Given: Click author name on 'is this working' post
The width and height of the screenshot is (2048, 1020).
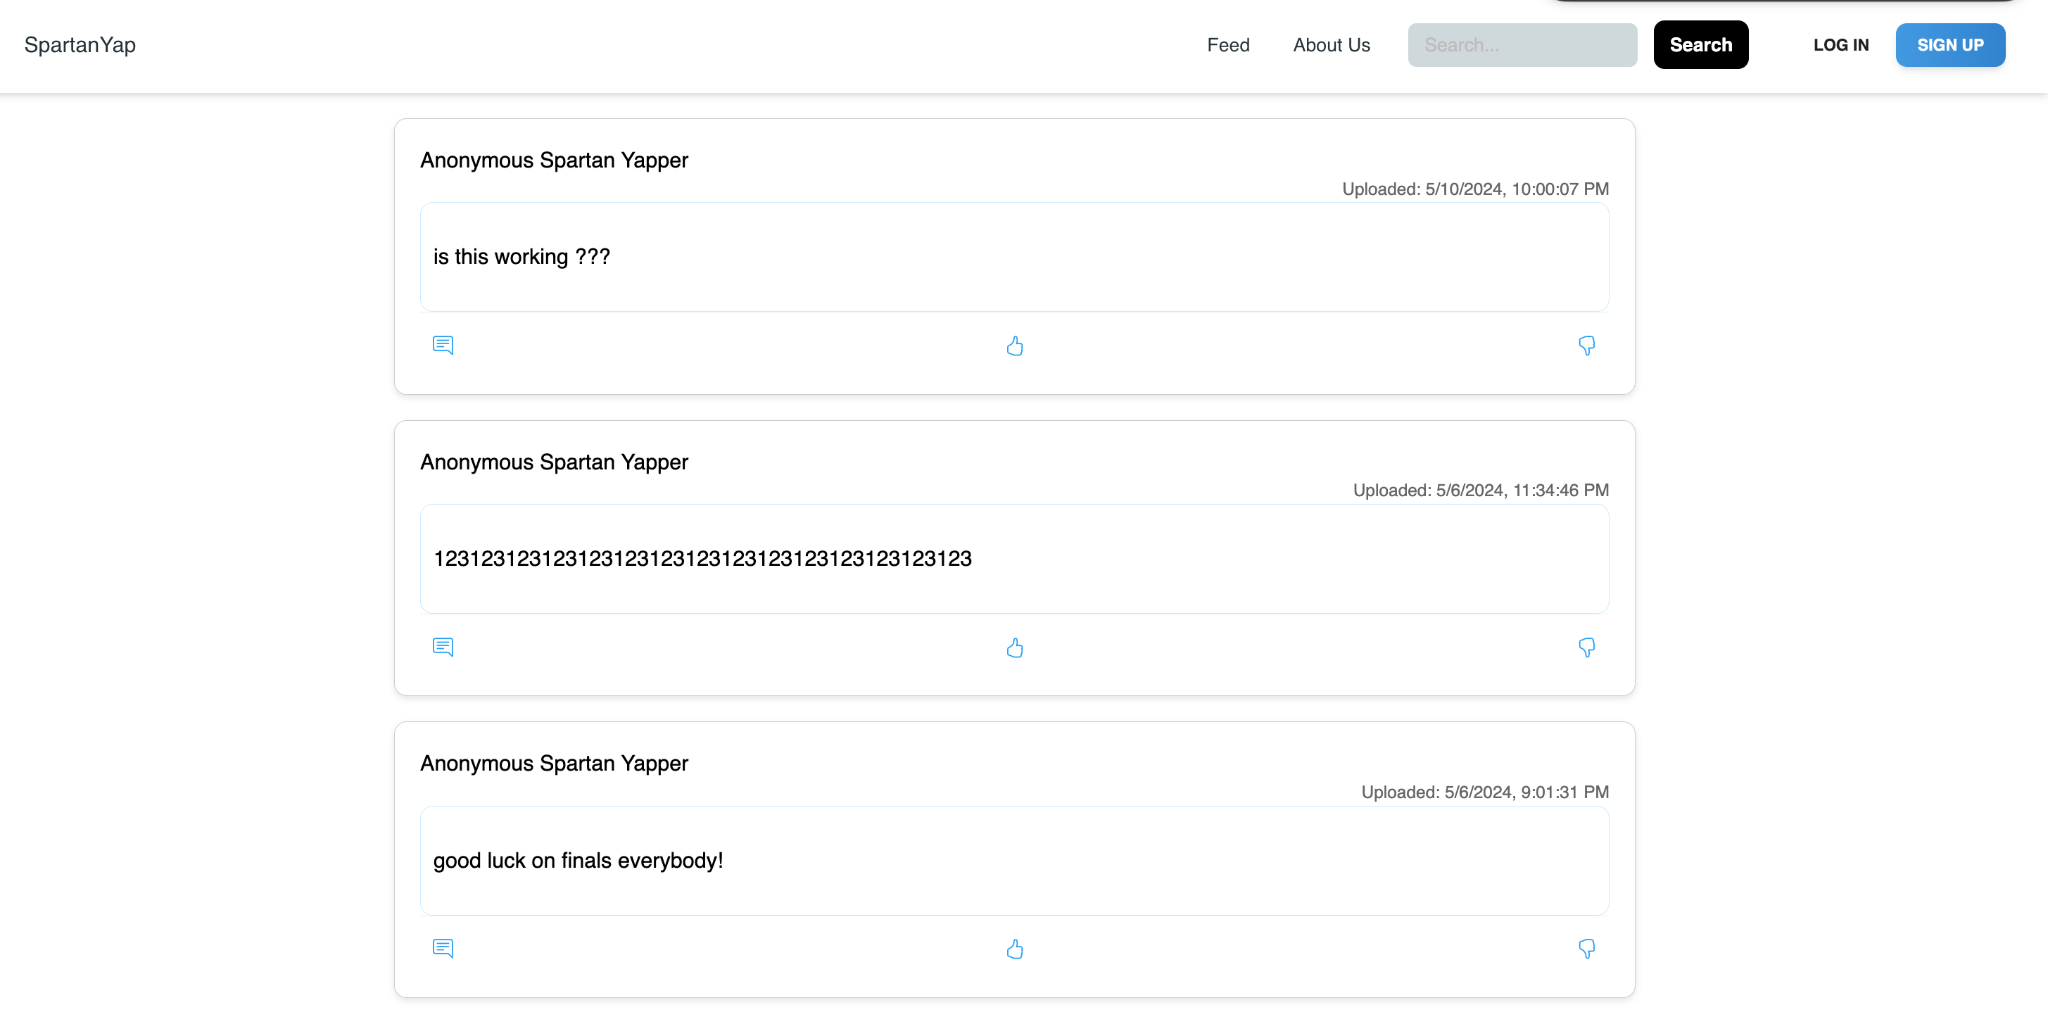Looking at the screenshot, I should pyautogui.click(x=554, y=160).
